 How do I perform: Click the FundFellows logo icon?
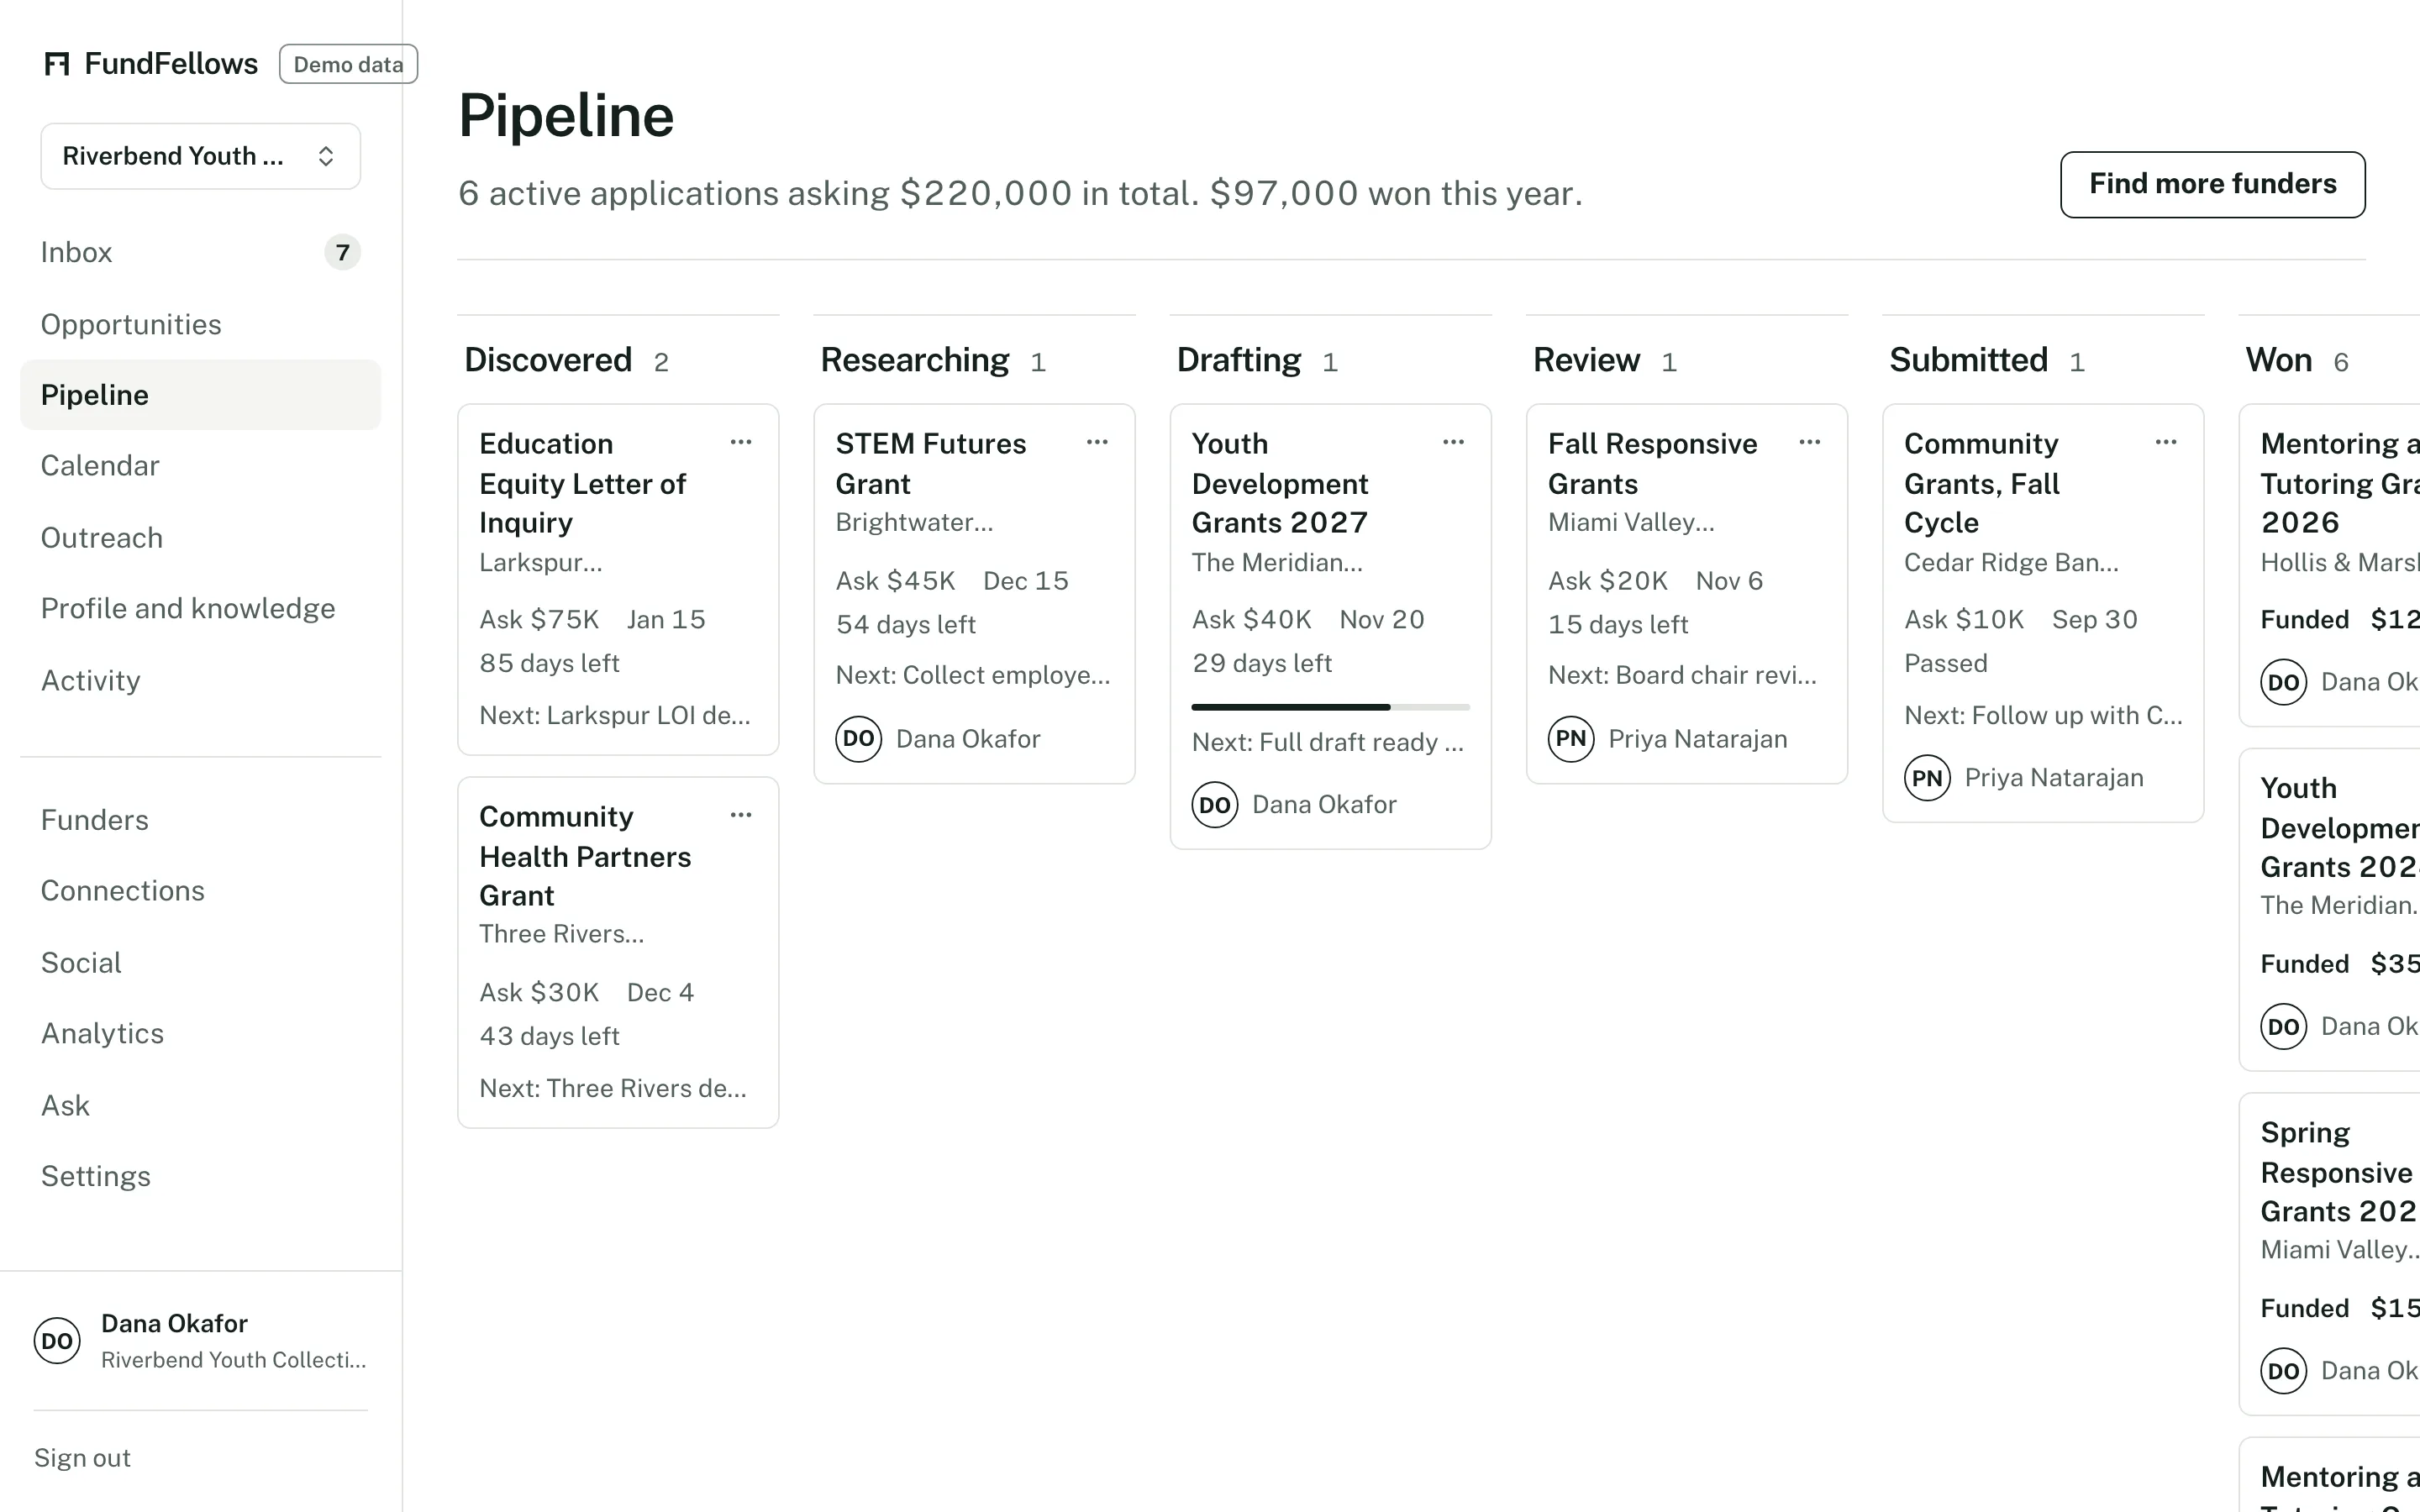point(57,64)
